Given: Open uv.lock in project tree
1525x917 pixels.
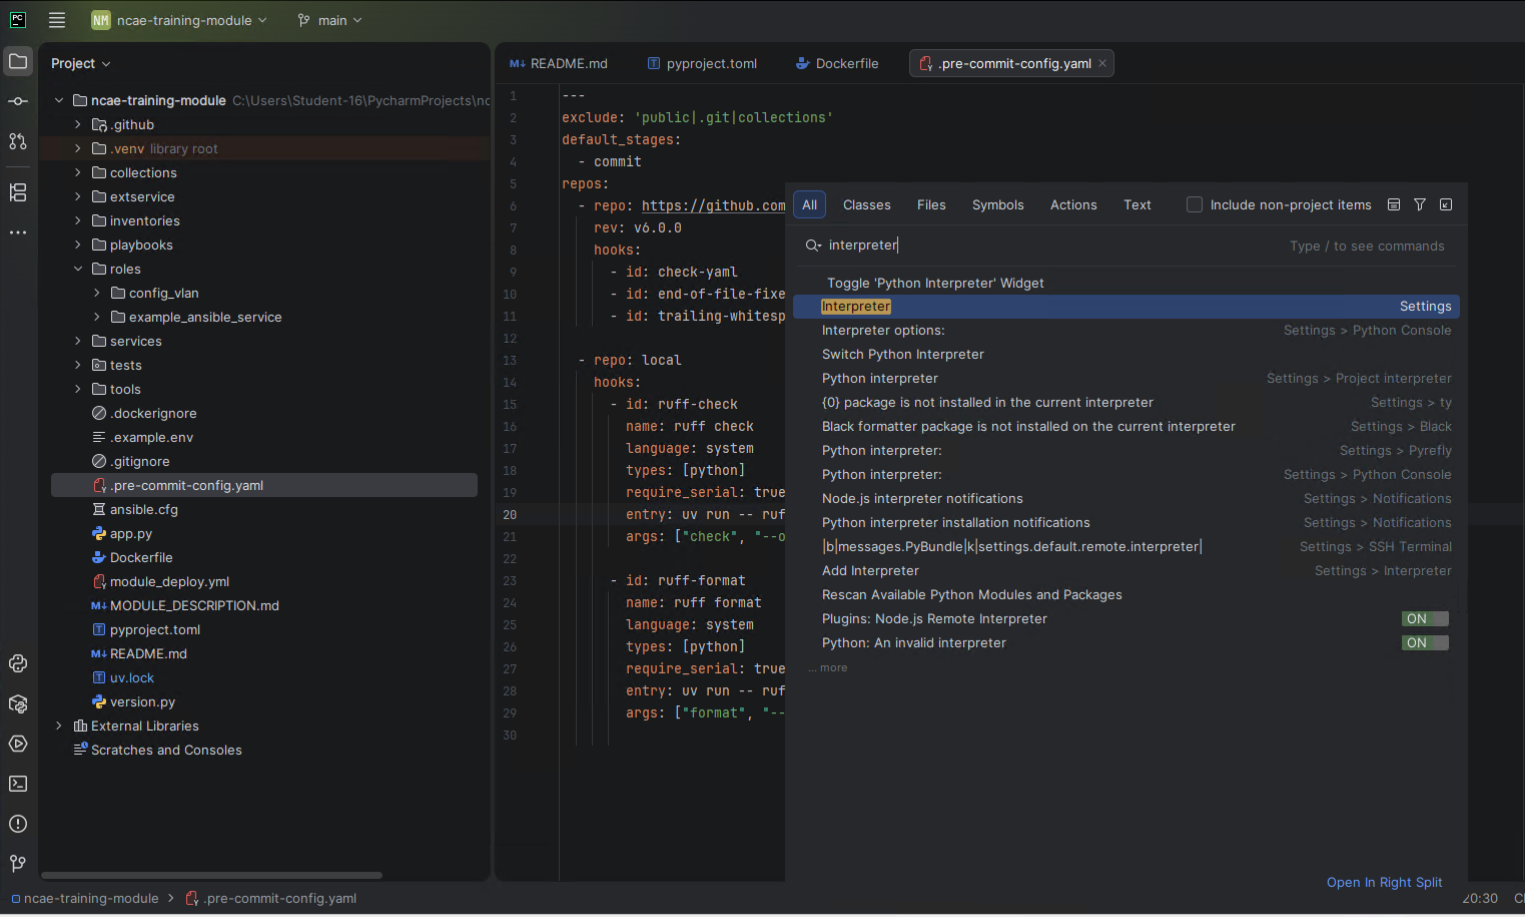Looking at the screenshot, I should tap(132, 678).
